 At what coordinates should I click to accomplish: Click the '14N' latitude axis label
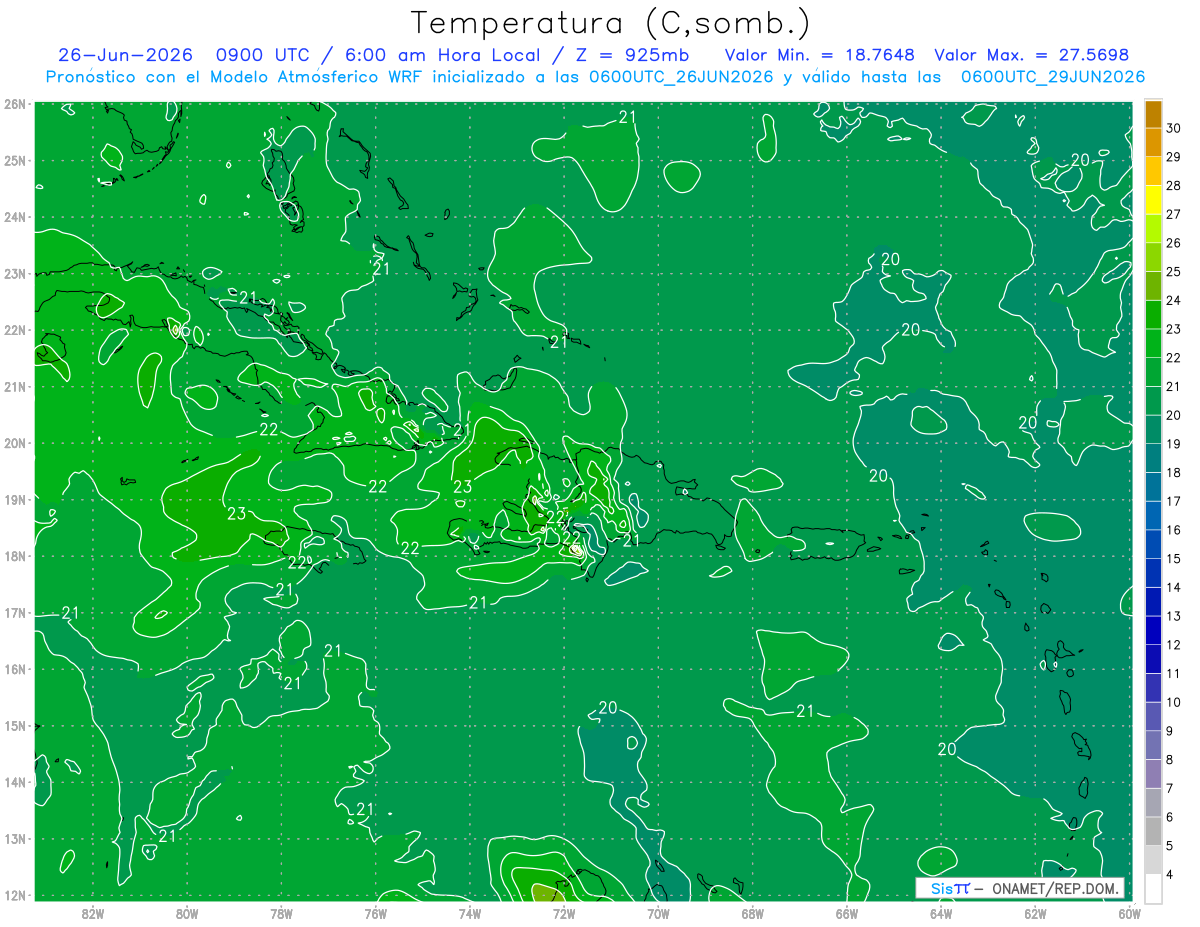pyautogui.click(x=14, y=782)
